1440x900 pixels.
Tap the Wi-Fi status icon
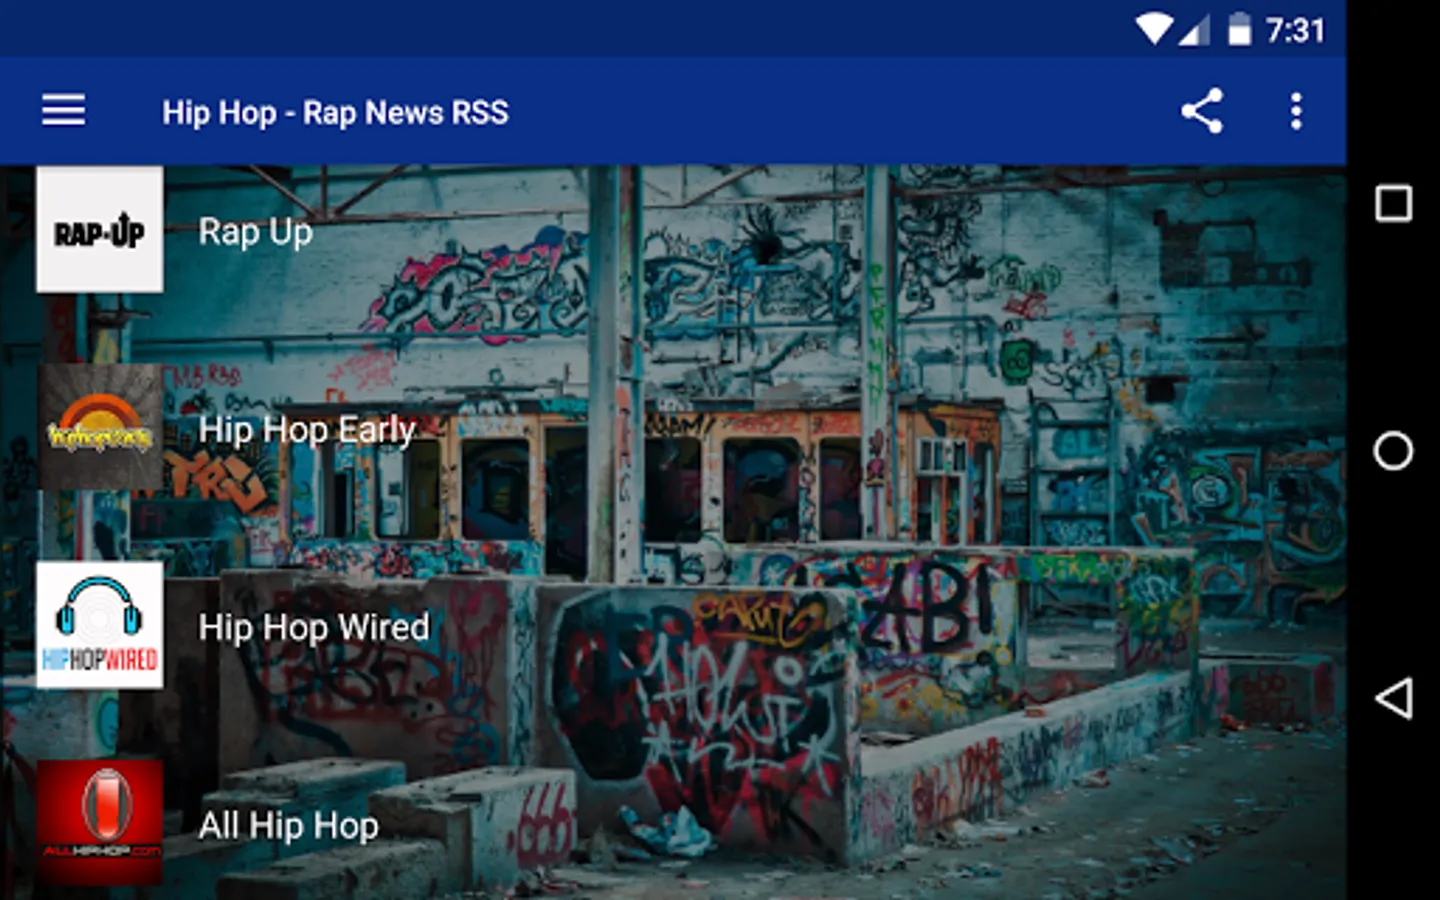(x=1154, y=29)
